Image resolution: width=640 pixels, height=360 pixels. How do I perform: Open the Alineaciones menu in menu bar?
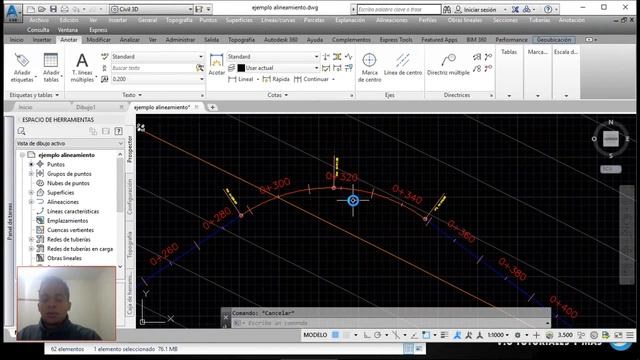392,20
